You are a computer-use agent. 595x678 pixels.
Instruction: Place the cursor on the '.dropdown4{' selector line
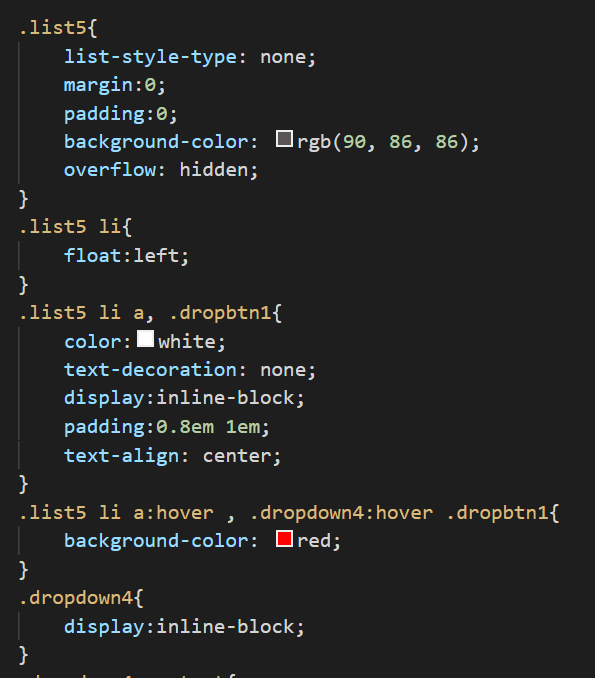coord(81,598)
